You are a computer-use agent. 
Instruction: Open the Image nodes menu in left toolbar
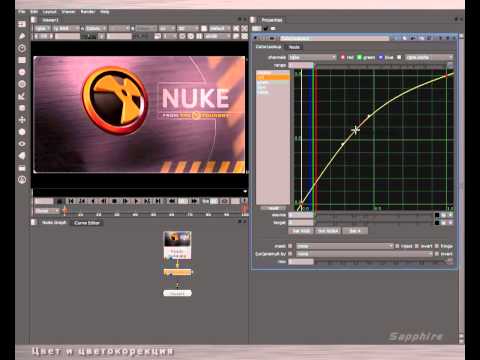22,24
